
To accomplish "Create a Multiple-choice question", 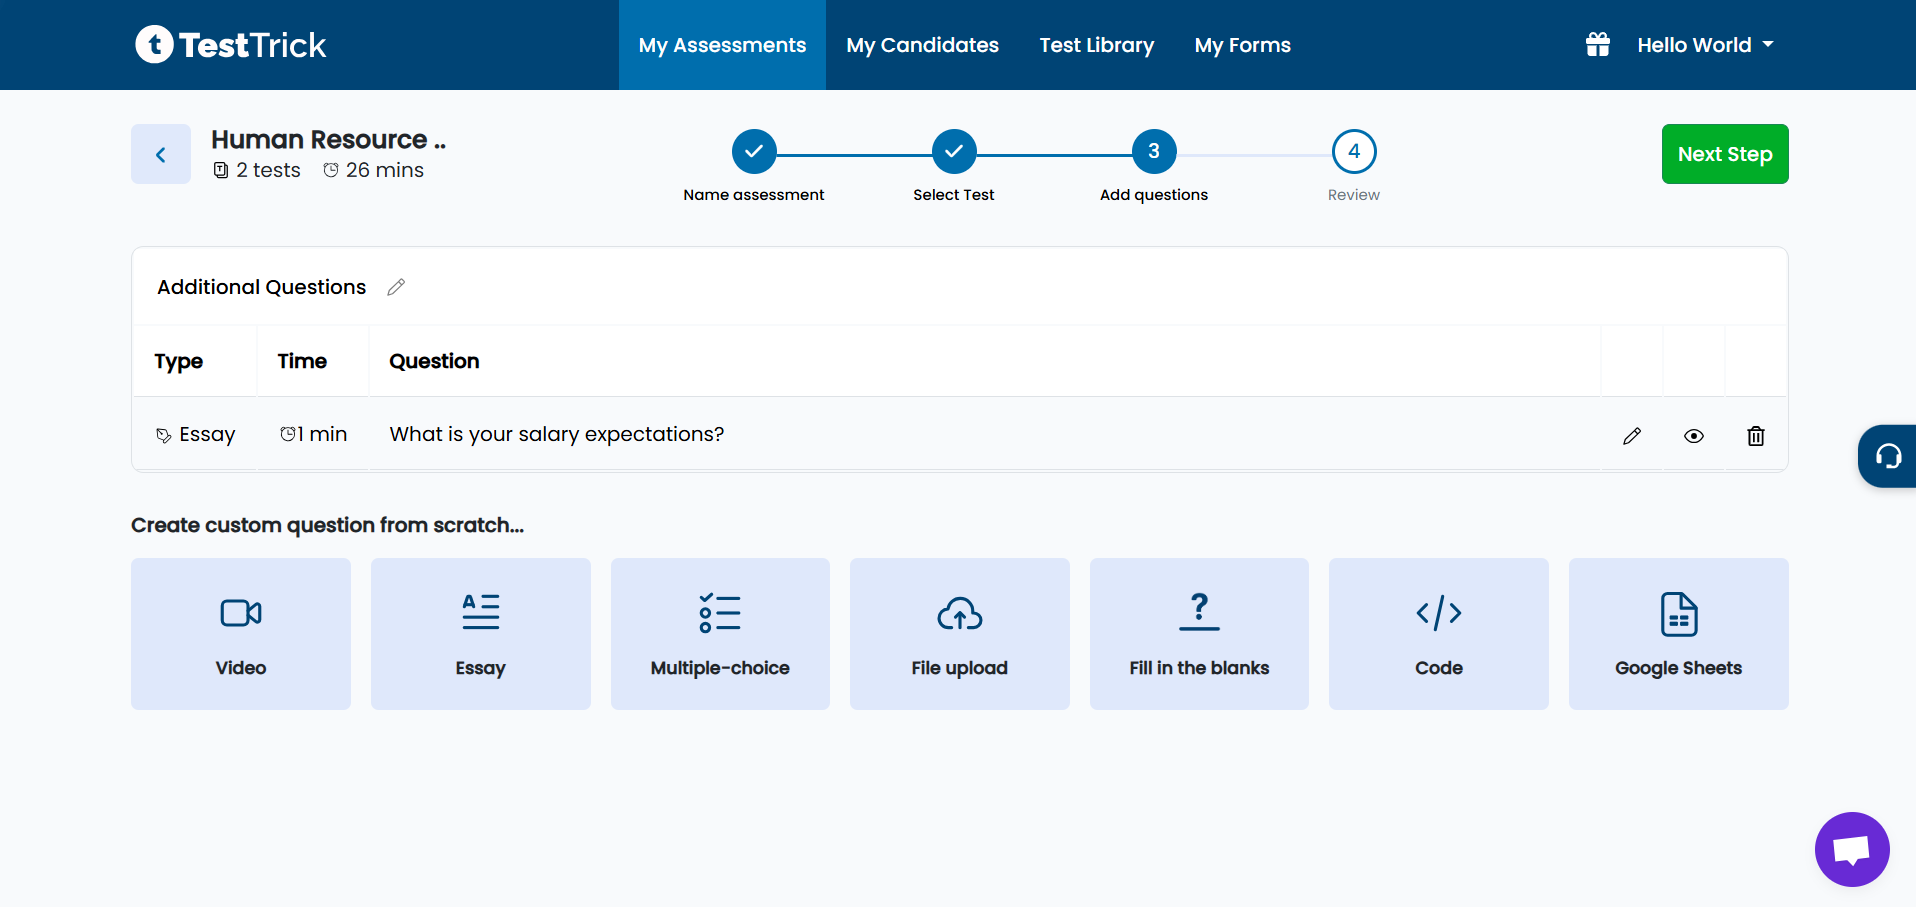I will pos(720,634).
